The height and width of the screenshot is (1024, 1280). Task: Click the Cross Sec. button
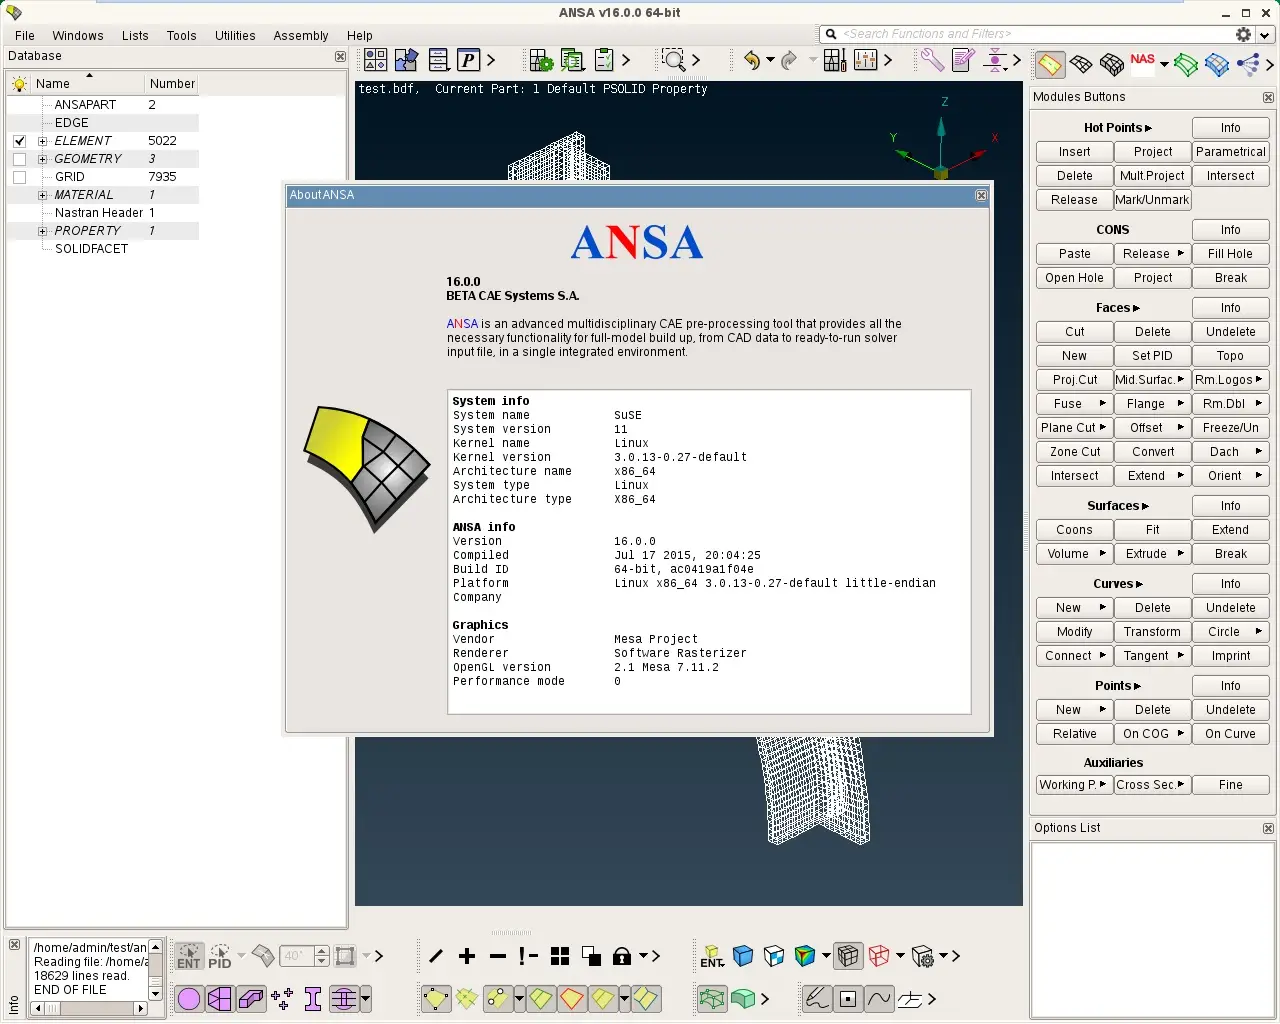pyautogui.click(x=1152, y=785)
